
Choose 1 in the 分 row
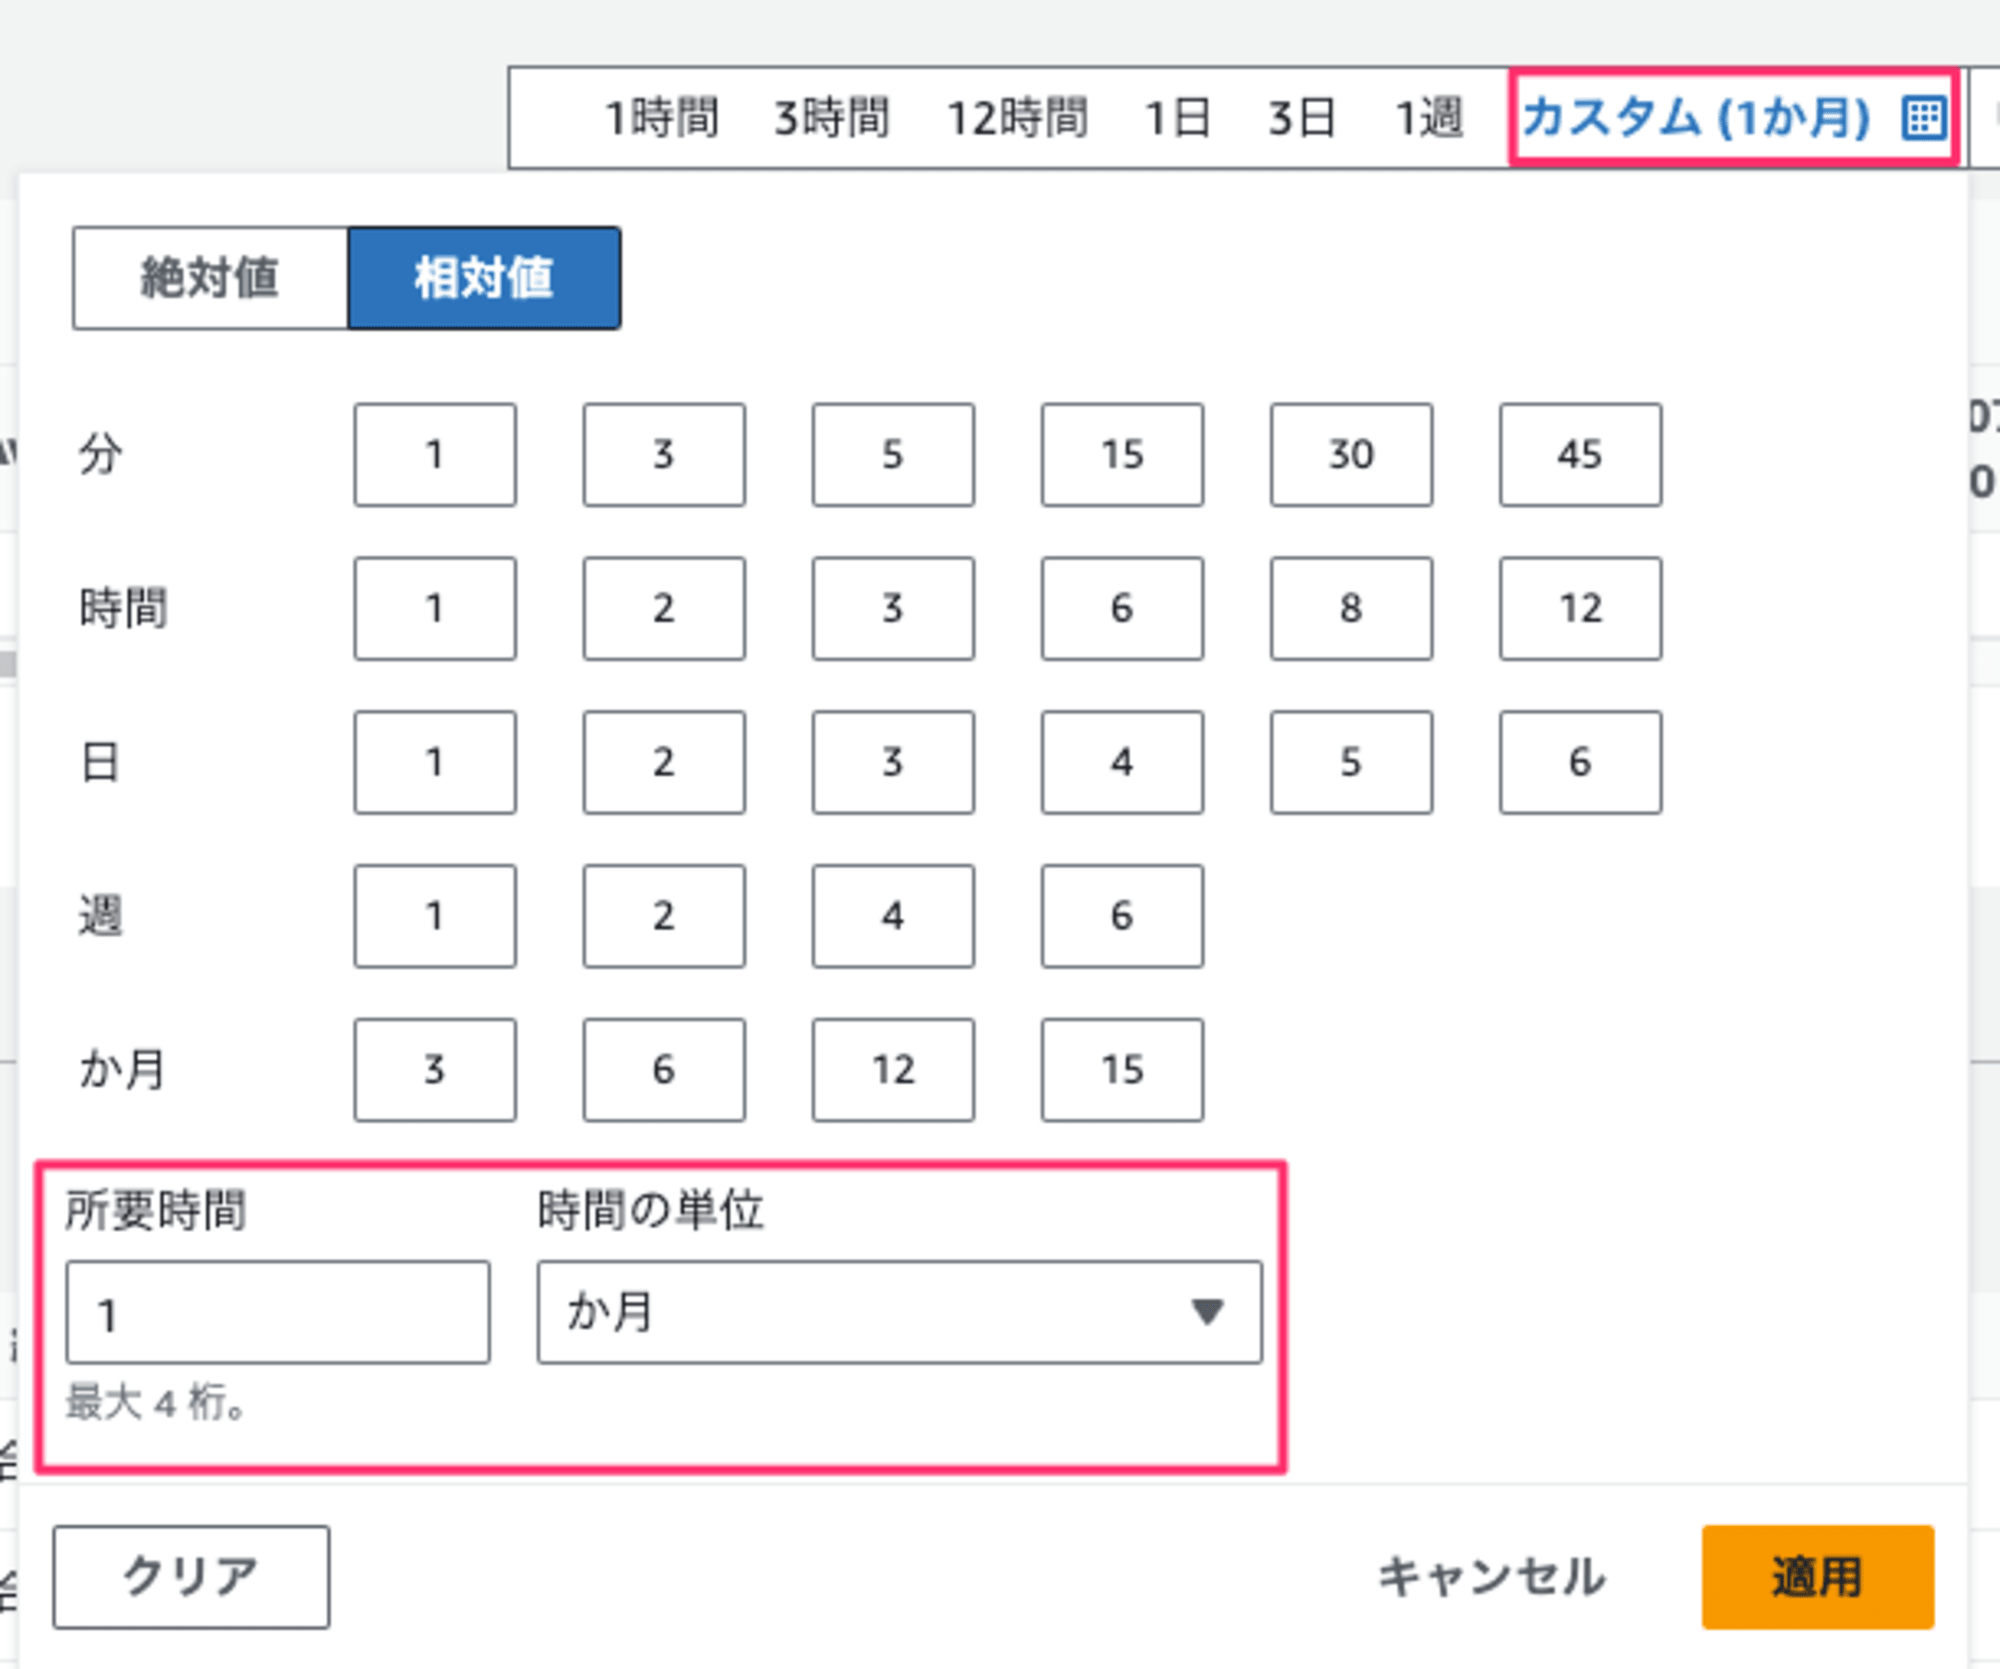click(x=435, y=455)
